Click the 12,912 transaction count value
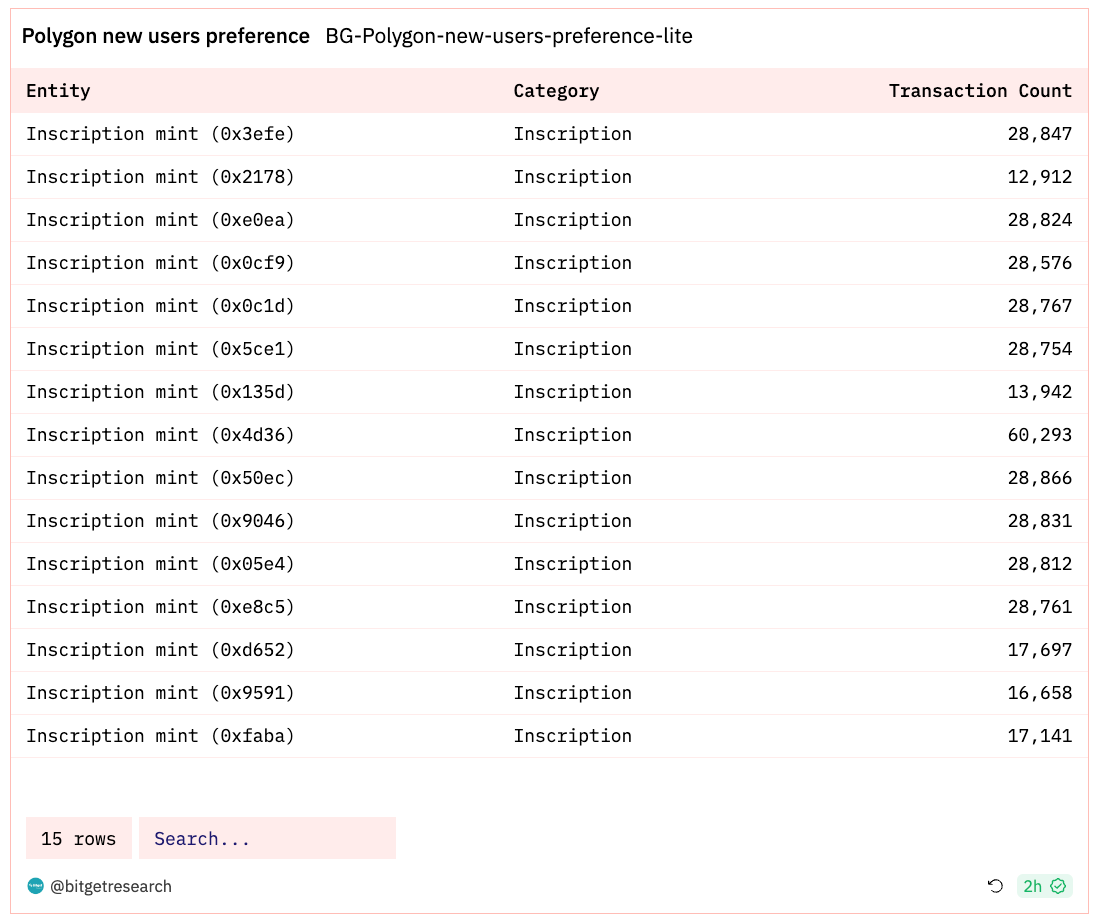Screen dimensions: 1102x918 (1039, 177)
